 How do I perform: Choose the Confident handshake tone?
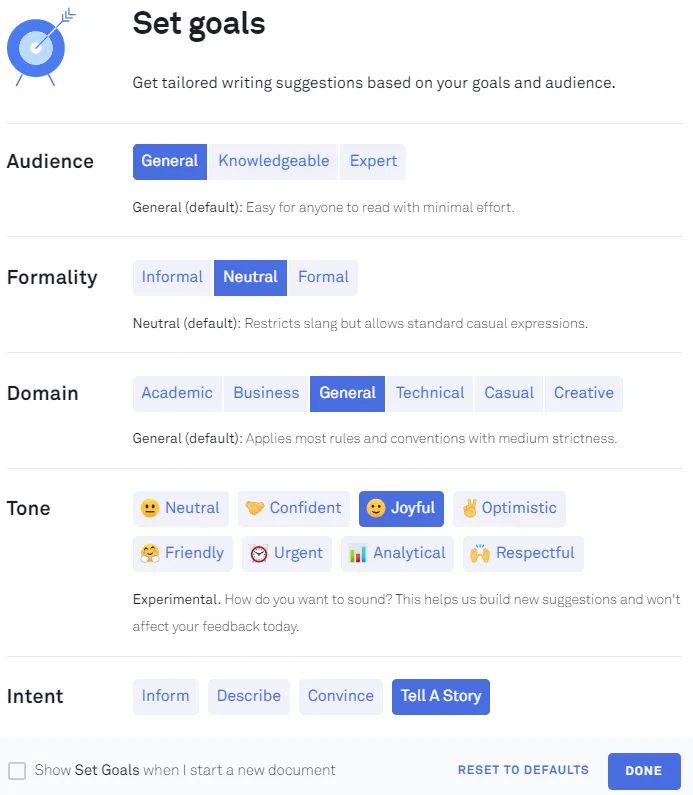(294, 508)
